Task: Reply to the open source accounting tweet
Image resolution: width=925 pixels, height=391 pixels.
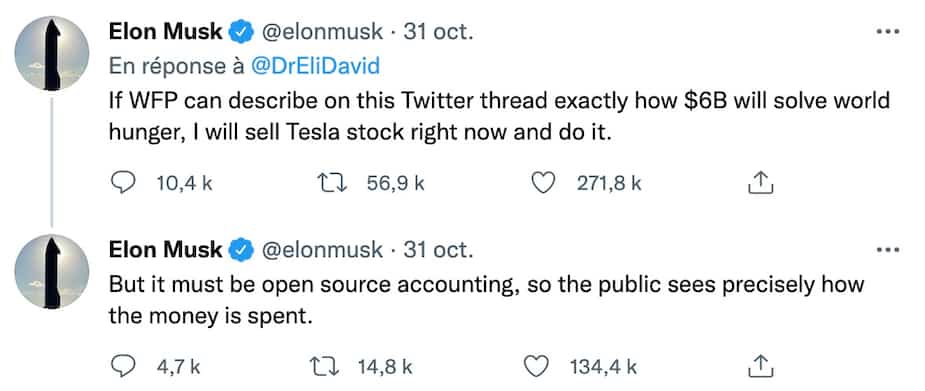Action: click(x=123, y=367)
